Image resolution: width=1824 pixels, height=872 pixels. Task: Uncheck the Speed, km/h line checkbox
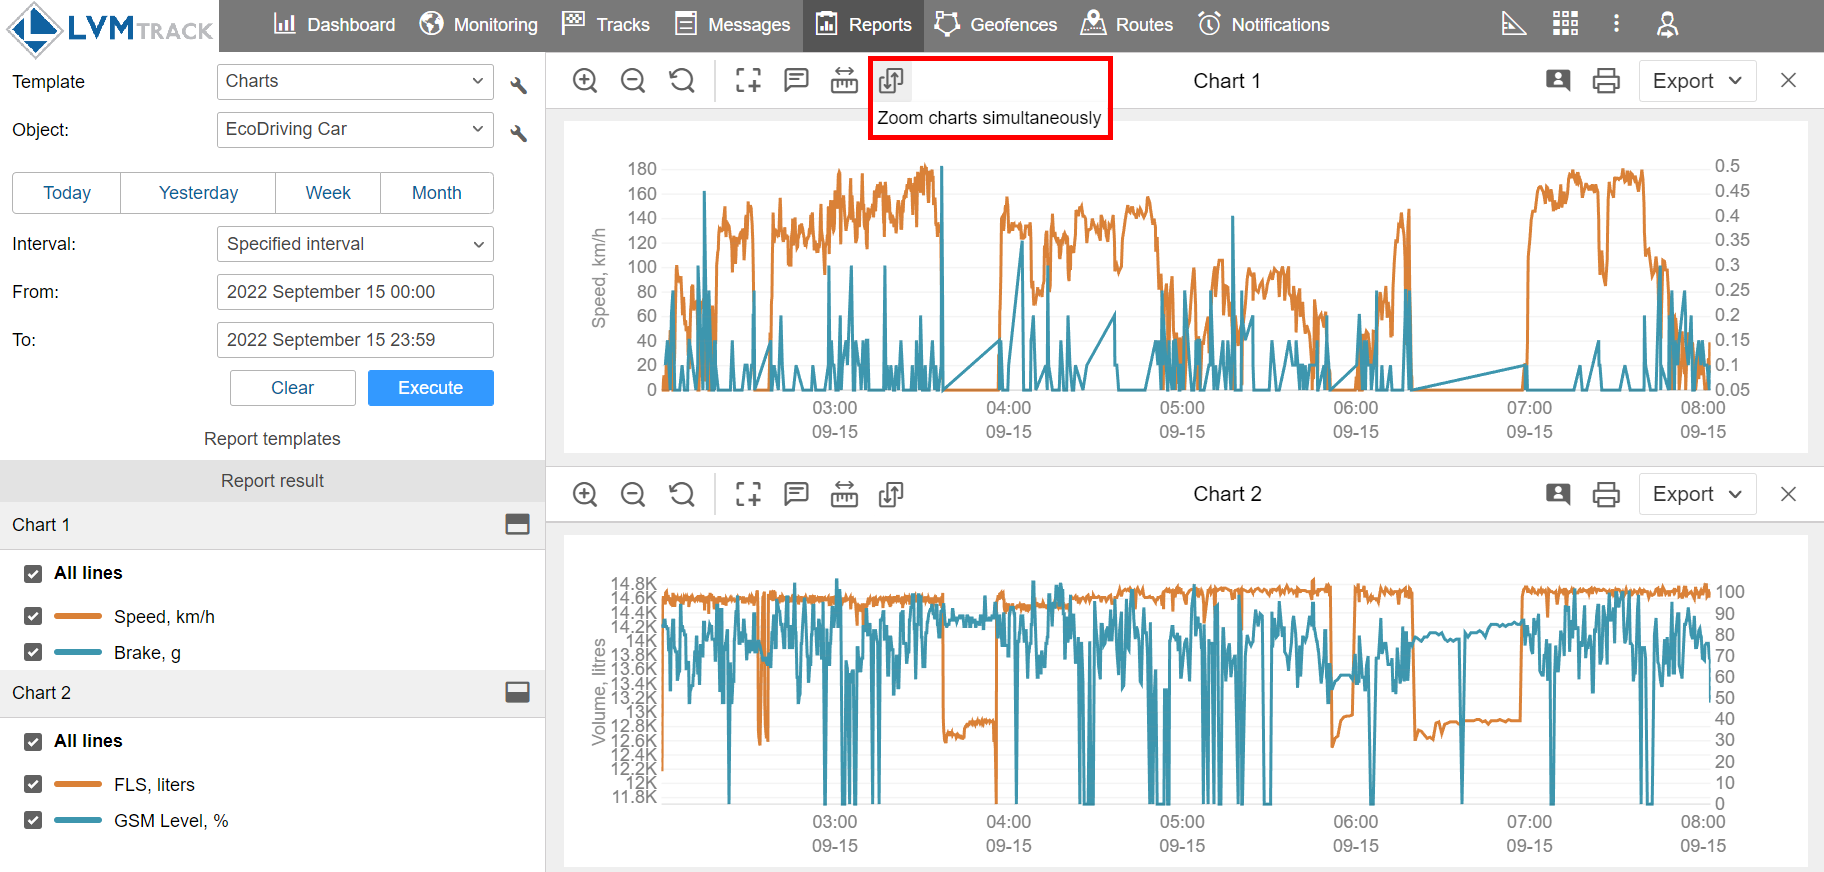(x=33, y=617)
